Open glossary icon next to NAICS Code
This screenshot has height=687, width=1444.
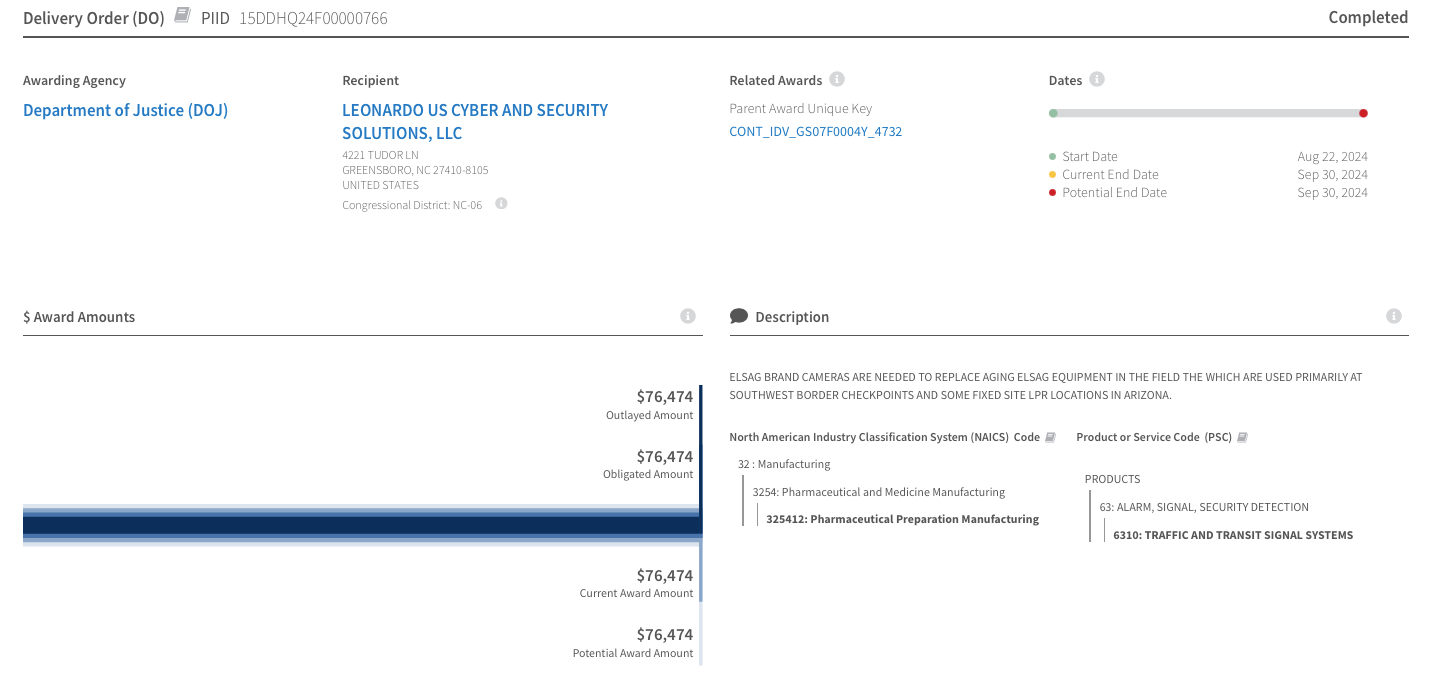(1050, 437)
